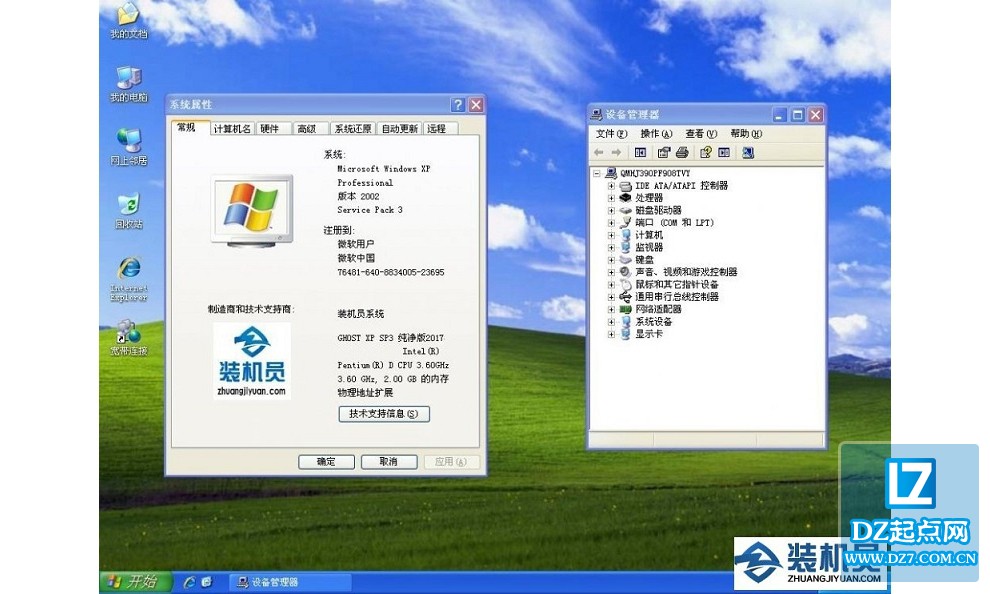Click the Help toolbar icon with question mark
The image size is (990, 594).
[706, 152]
